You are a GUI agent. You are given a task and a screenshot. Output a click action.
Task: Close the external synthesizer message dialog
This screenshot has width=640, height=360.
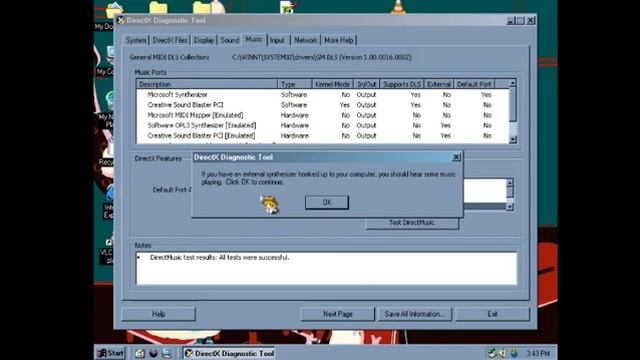point(456,157)
